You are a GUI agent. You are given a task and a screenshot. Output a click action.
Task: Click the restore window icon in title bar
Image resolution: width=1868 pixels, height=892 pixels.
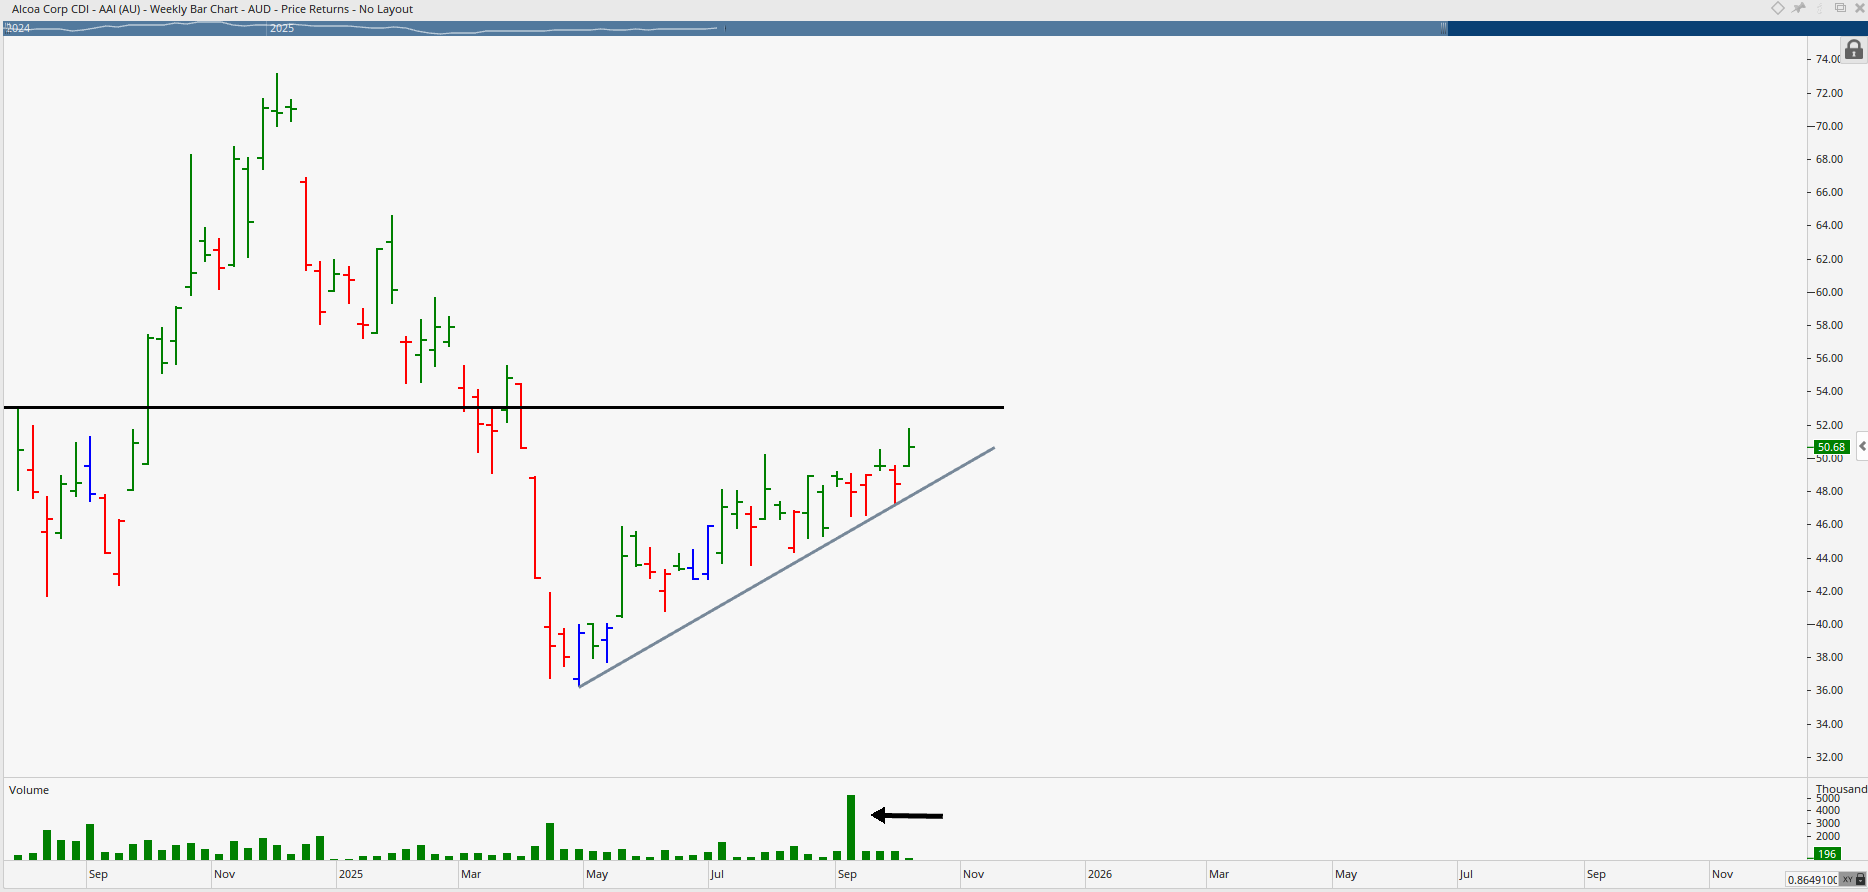point(1840,8)
